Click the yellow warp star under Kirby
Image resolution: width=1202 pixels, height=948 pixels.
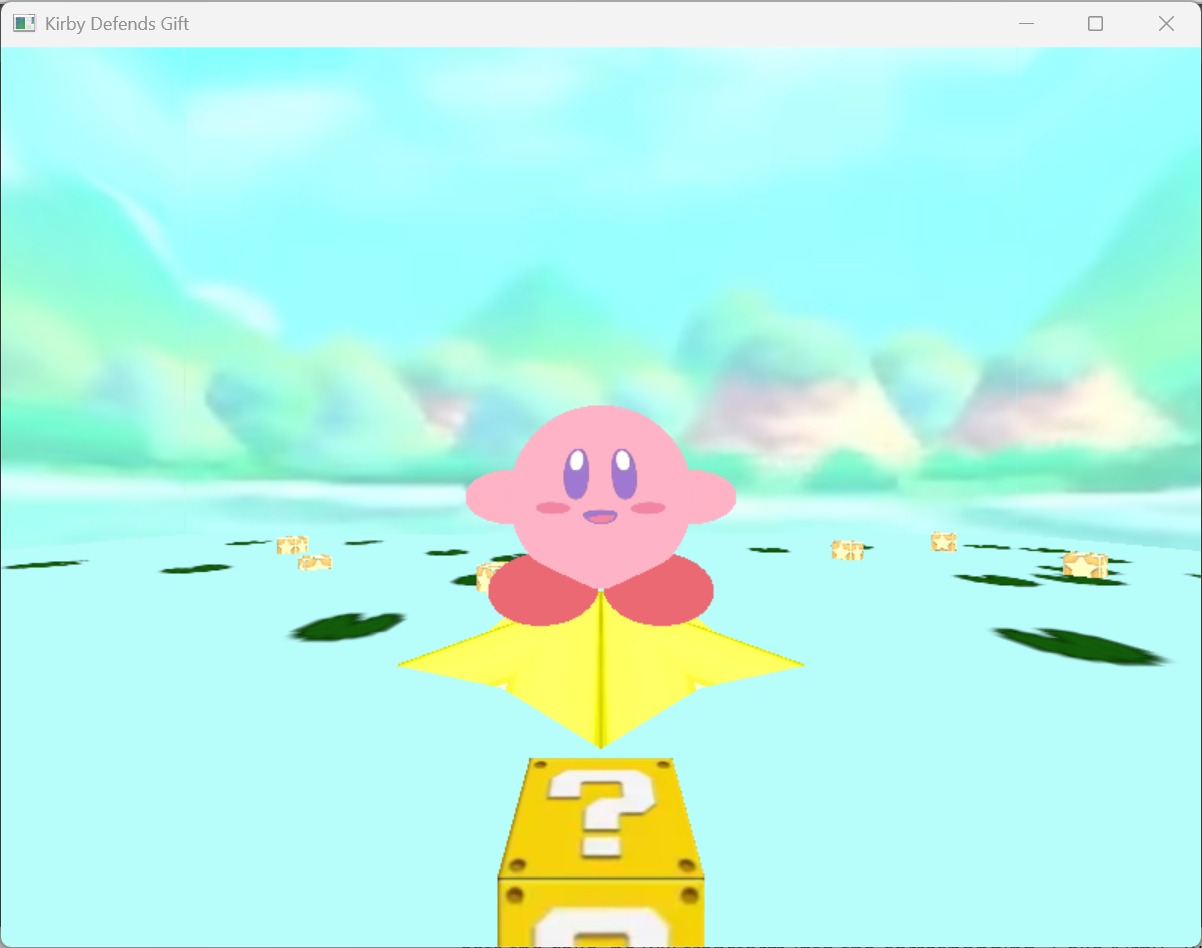pos(601,668)
